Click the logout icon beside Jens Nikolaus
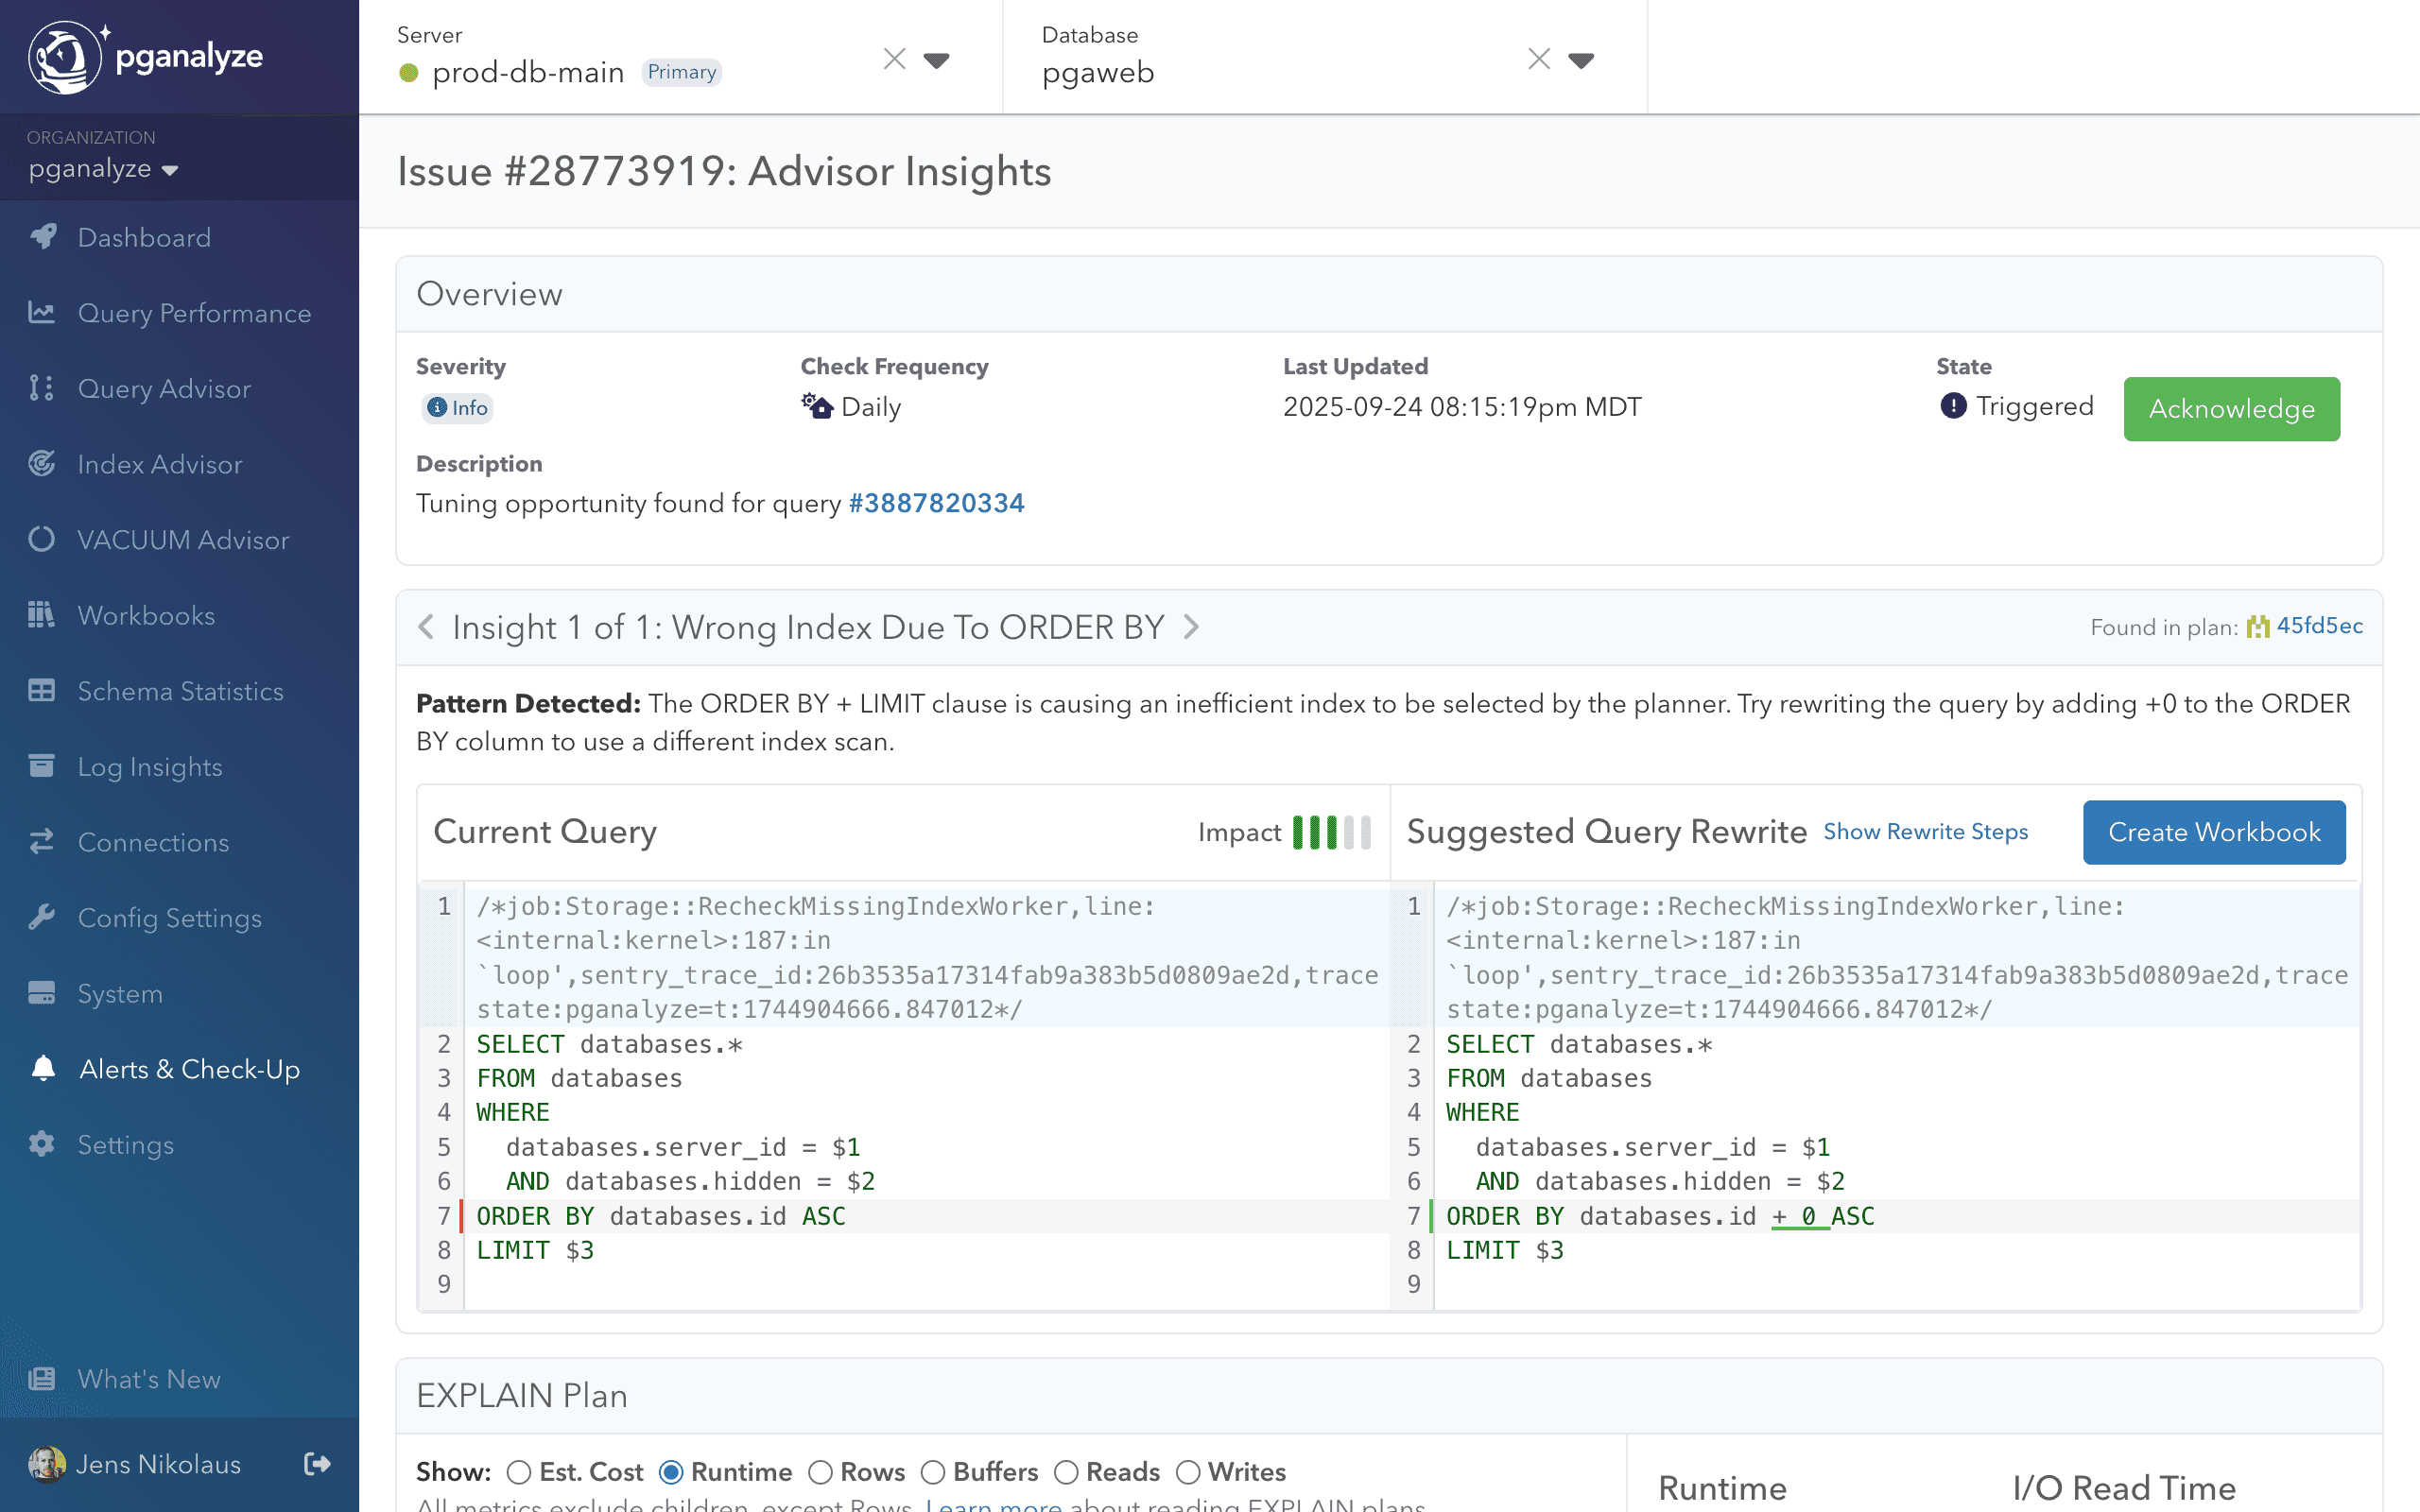The image size is (2420, 1512). (x=317, y=1464)
